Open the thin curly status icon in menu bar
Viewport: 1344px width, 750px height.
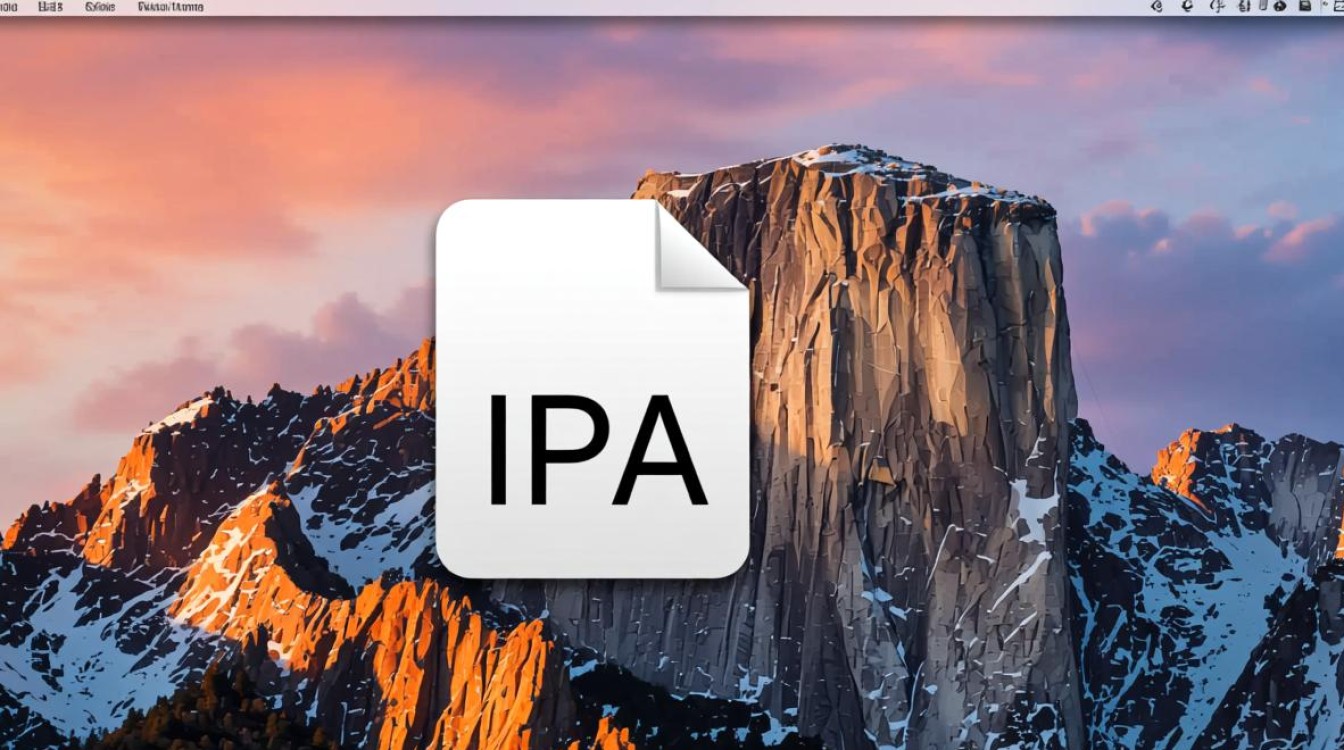[x=1217, y=6]
